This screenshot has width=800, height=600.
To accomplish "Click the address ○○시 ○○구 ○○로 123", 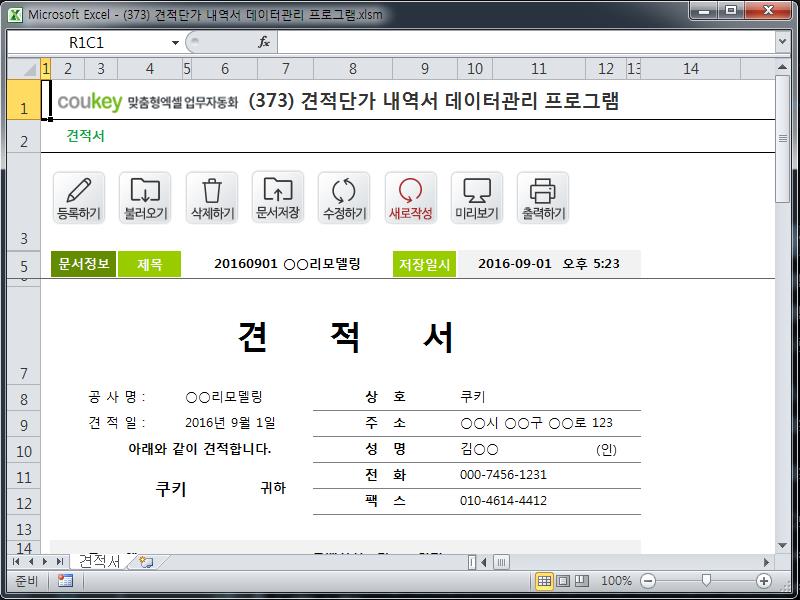I will coord(536,423).
